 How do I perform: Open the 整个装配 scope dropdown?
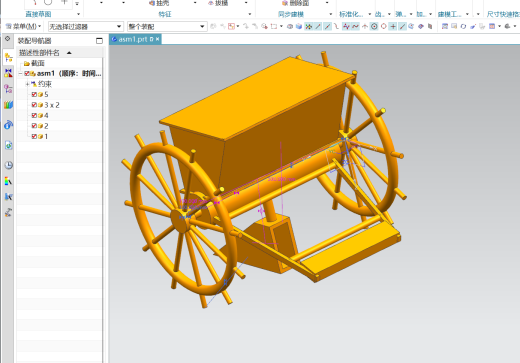(x=167, y=27)
